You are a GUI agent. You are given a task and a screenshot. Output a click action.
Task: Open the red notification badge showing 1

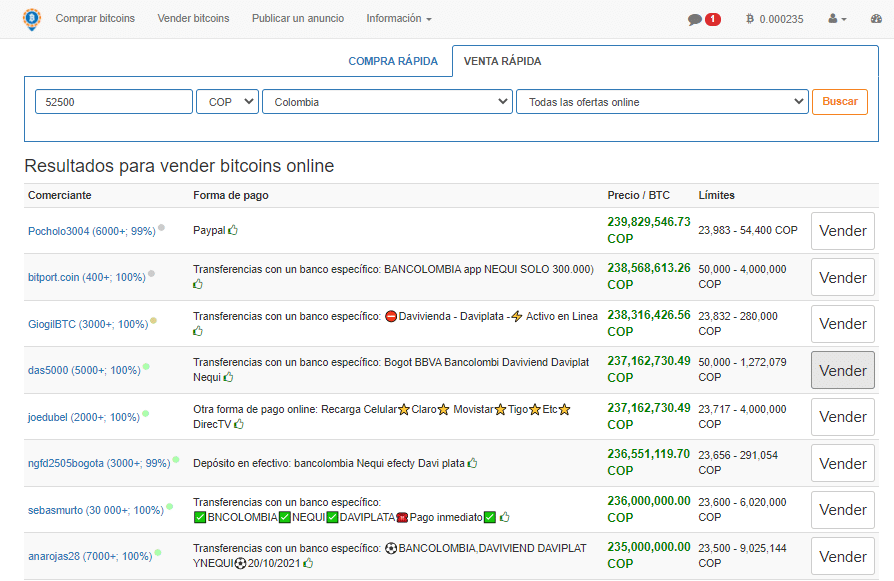point(713,19)
